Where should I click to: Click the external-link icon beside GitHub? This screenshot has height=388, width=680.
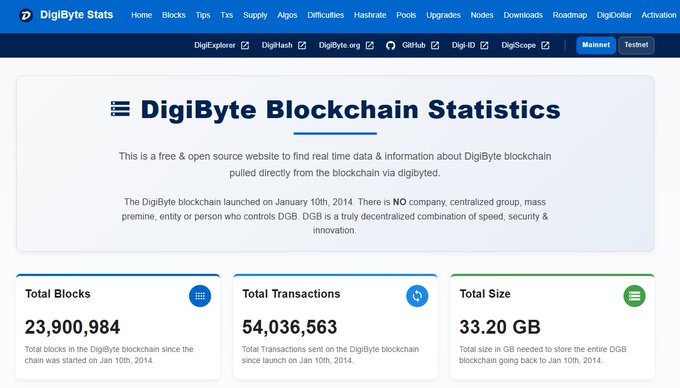tap(435, 45)
